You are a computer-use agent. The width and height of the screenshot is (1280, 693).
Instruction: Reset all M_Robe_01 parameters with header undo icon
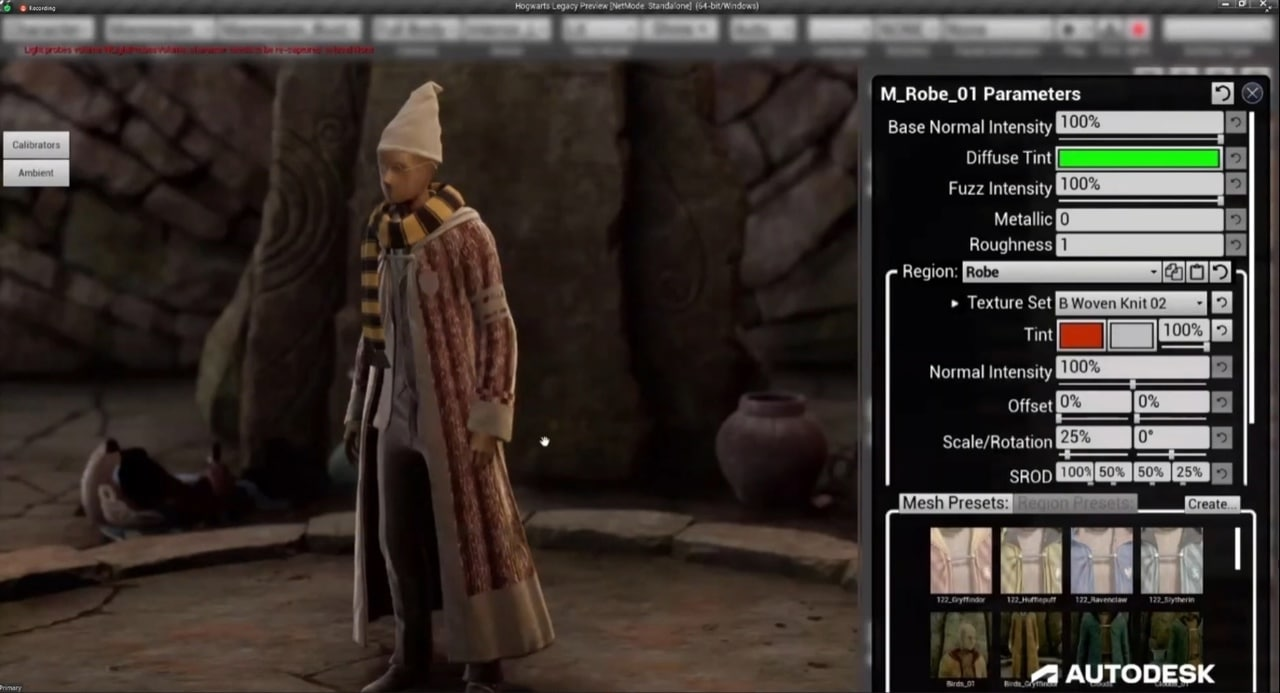pos(1222,93)
